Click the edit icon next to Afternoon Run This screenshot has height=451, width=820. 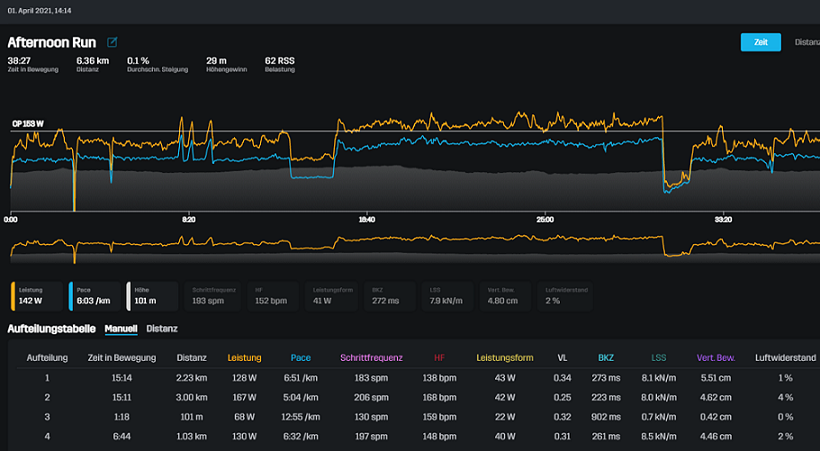(112, 42)
